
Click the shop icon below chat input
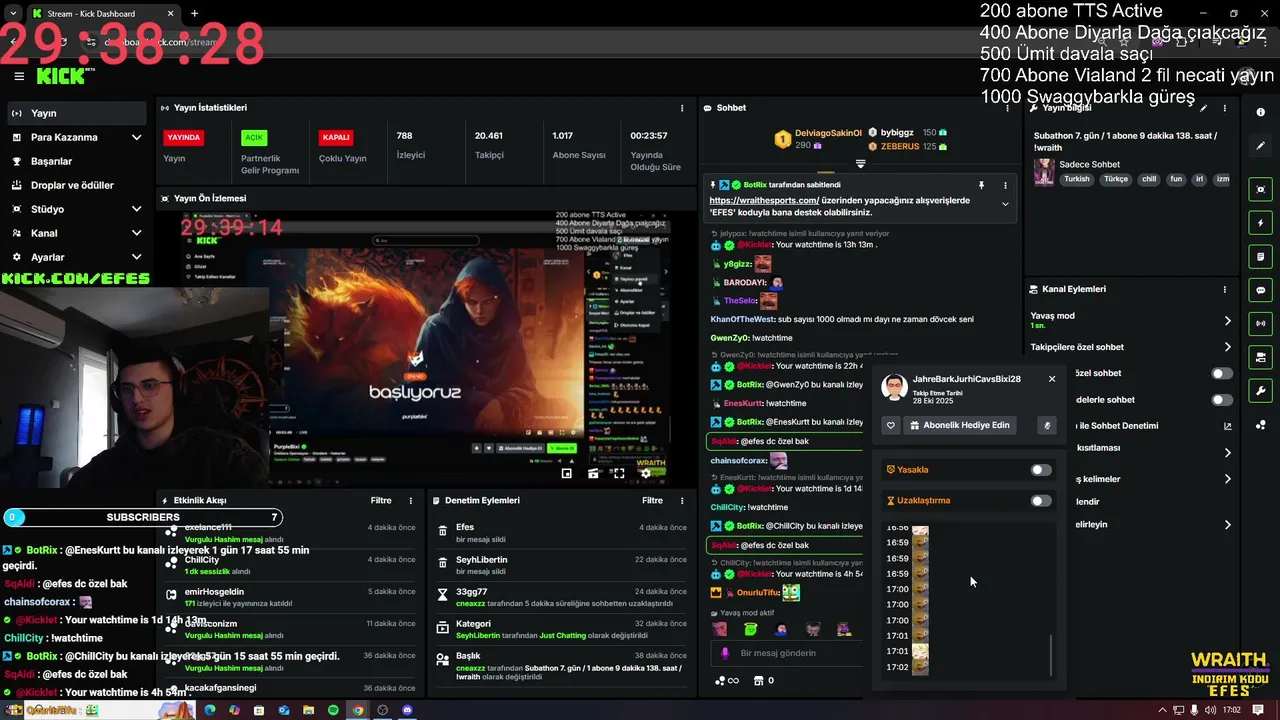758,680
